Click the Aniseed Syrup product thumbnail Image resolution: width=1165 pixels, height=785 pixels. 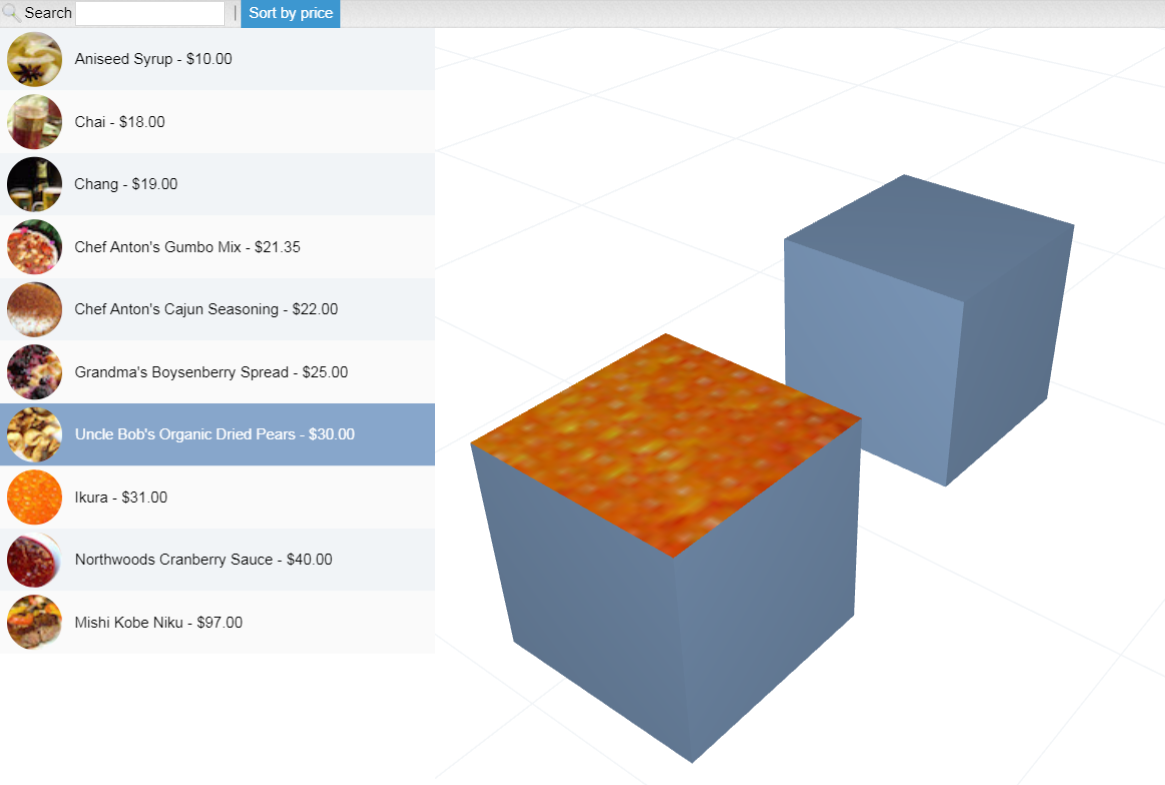[33, 59]
